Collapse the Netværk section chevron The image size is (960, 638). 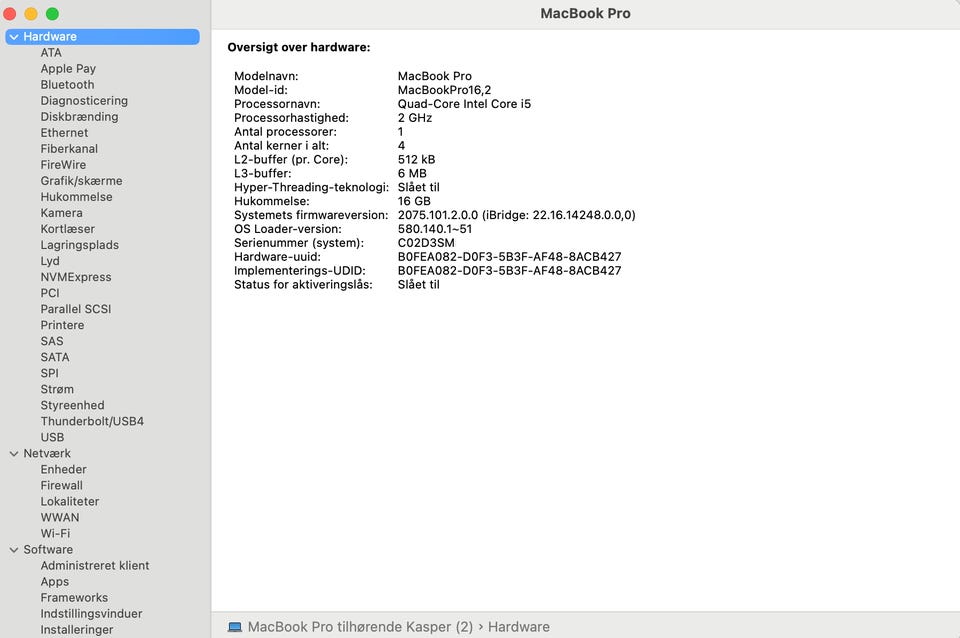click(13, 454)
